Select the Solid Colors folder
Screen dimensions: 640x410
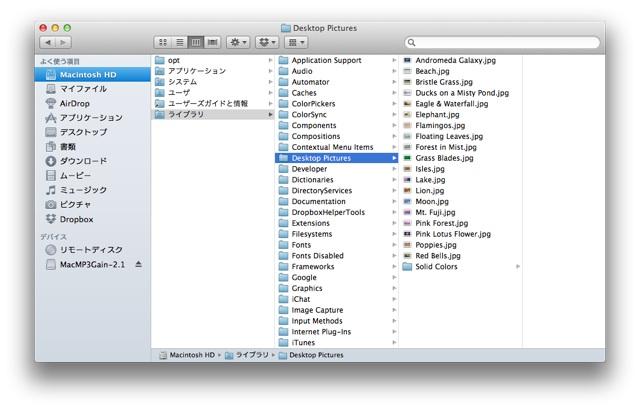436,267
